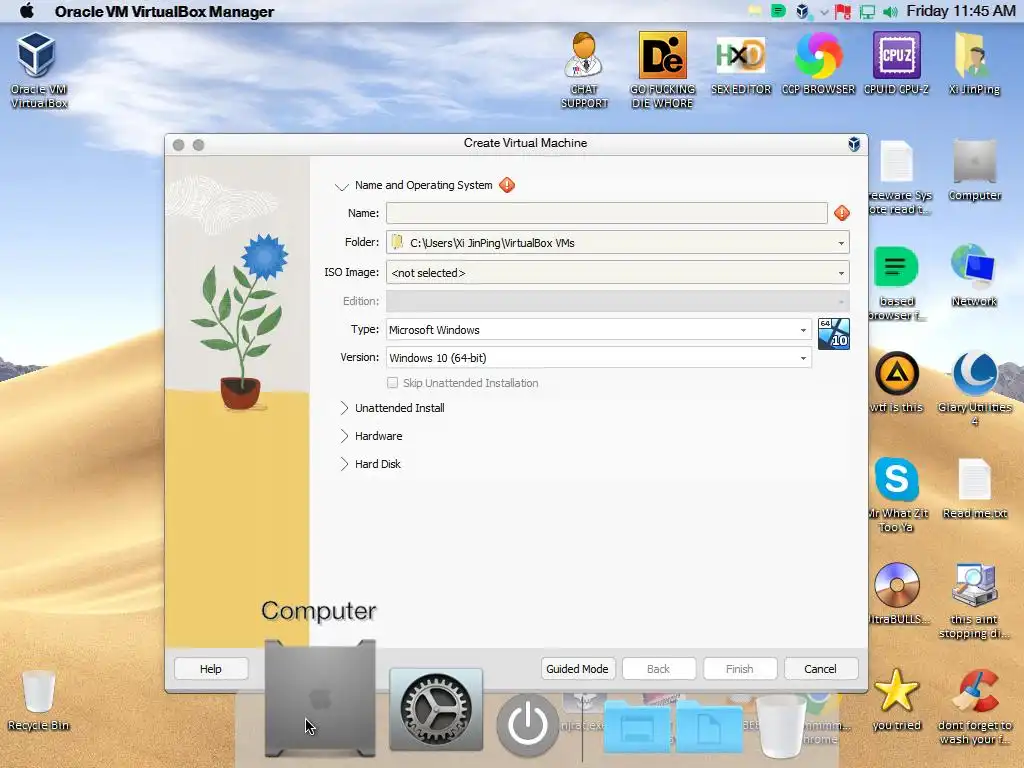Launch the CCP BROWSER desktop icon
1024x768 pixels.
pos(818,63)
